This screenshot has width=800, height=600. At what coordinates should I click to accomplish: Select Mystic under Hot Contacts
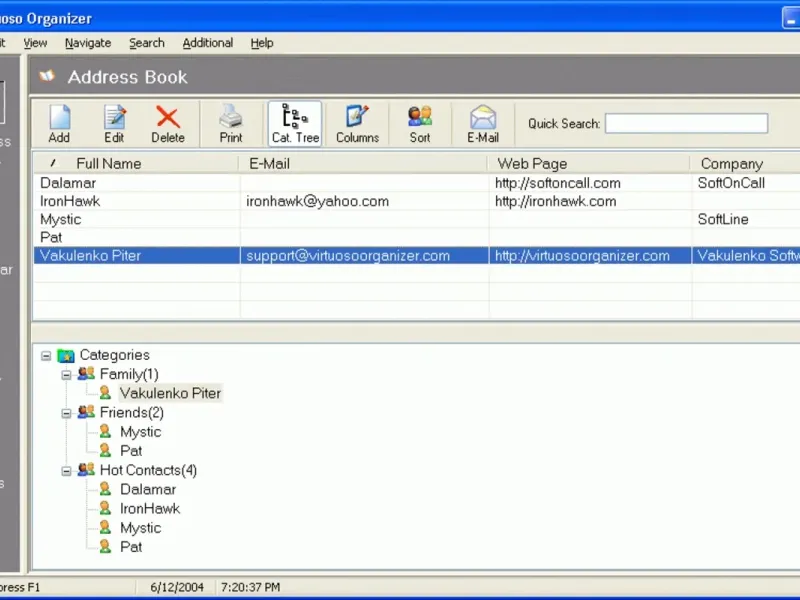pos(141,528)
